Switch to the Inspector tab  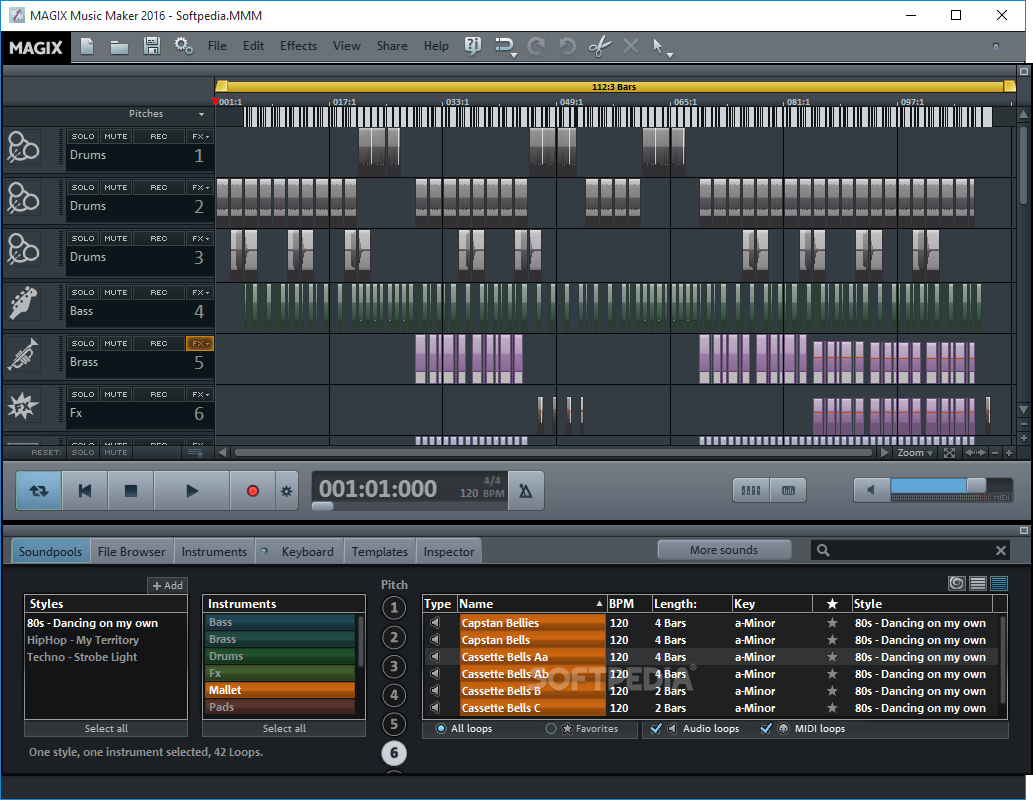[x=449, y=552]
